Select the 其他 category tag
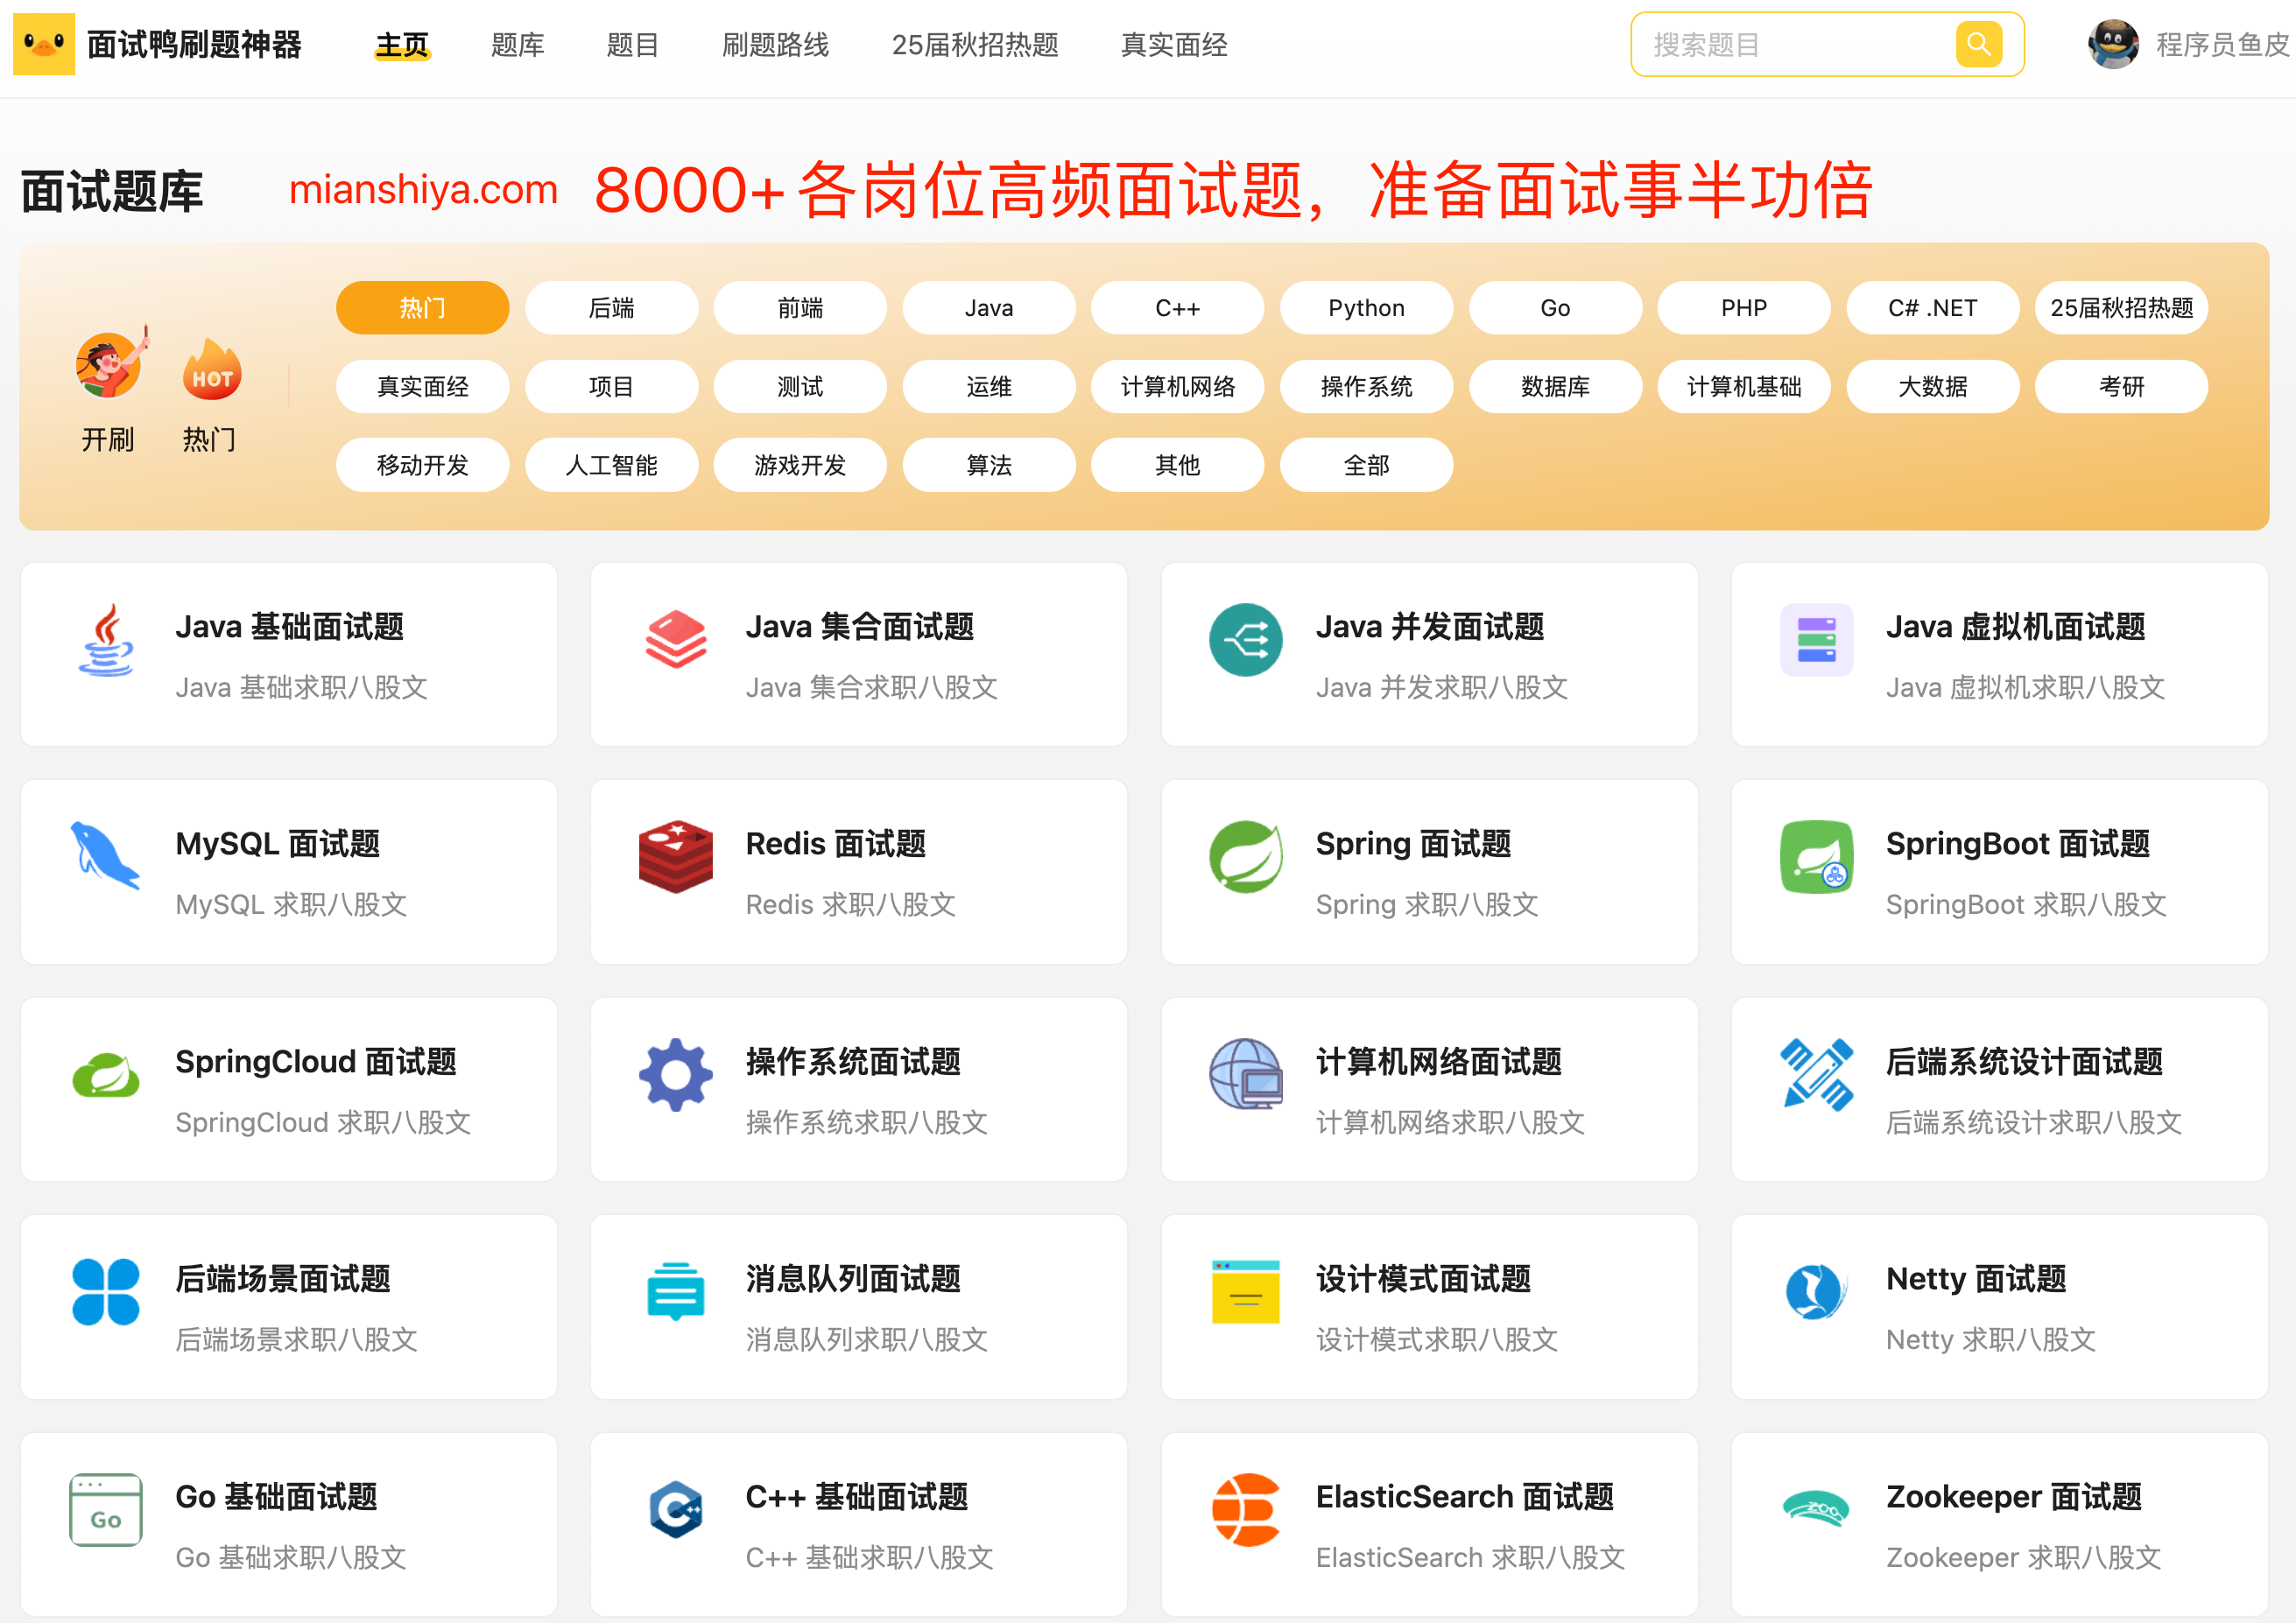The width and height of the screenshot is (2296, 1623). [1177, 465]
